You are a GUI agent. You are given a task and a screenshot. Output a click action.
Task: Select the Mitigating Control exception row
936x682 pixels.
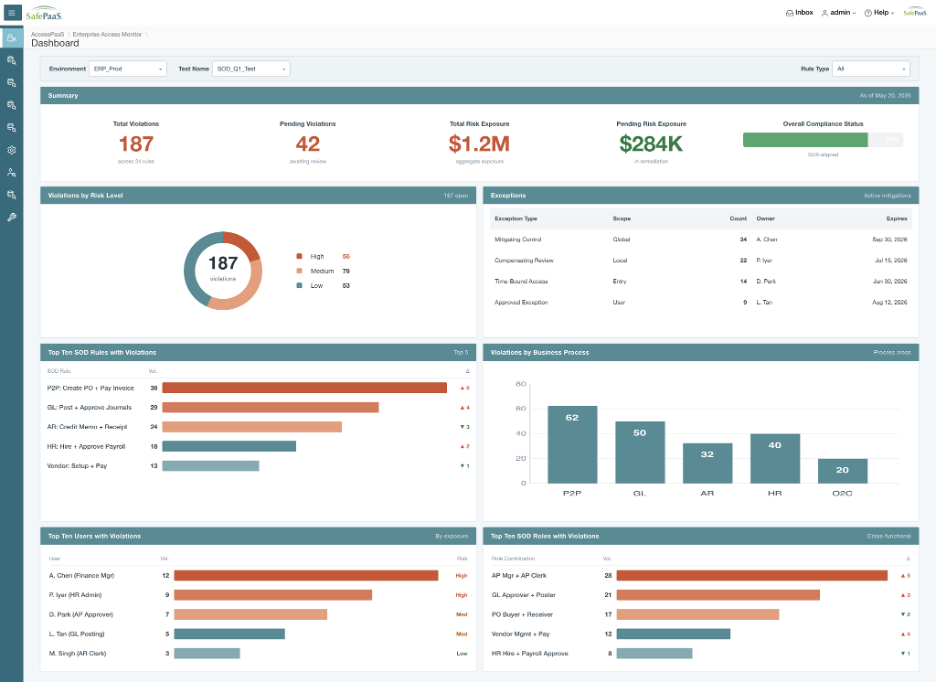(x=701, y=239)
